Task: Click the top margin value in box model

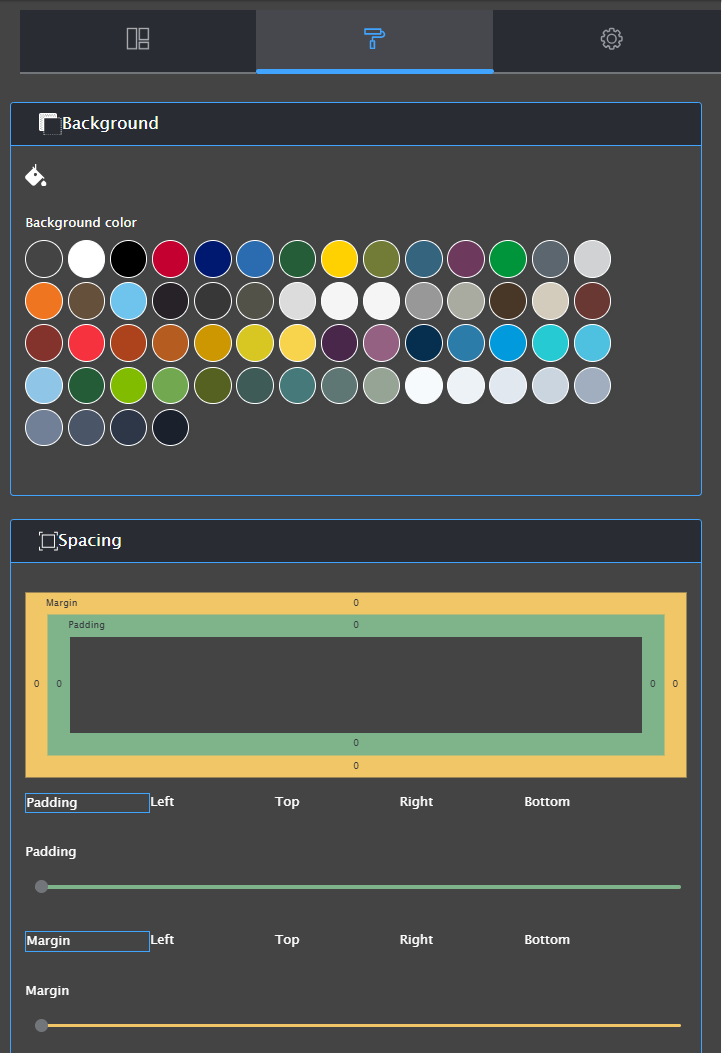Action: point(355,603)
